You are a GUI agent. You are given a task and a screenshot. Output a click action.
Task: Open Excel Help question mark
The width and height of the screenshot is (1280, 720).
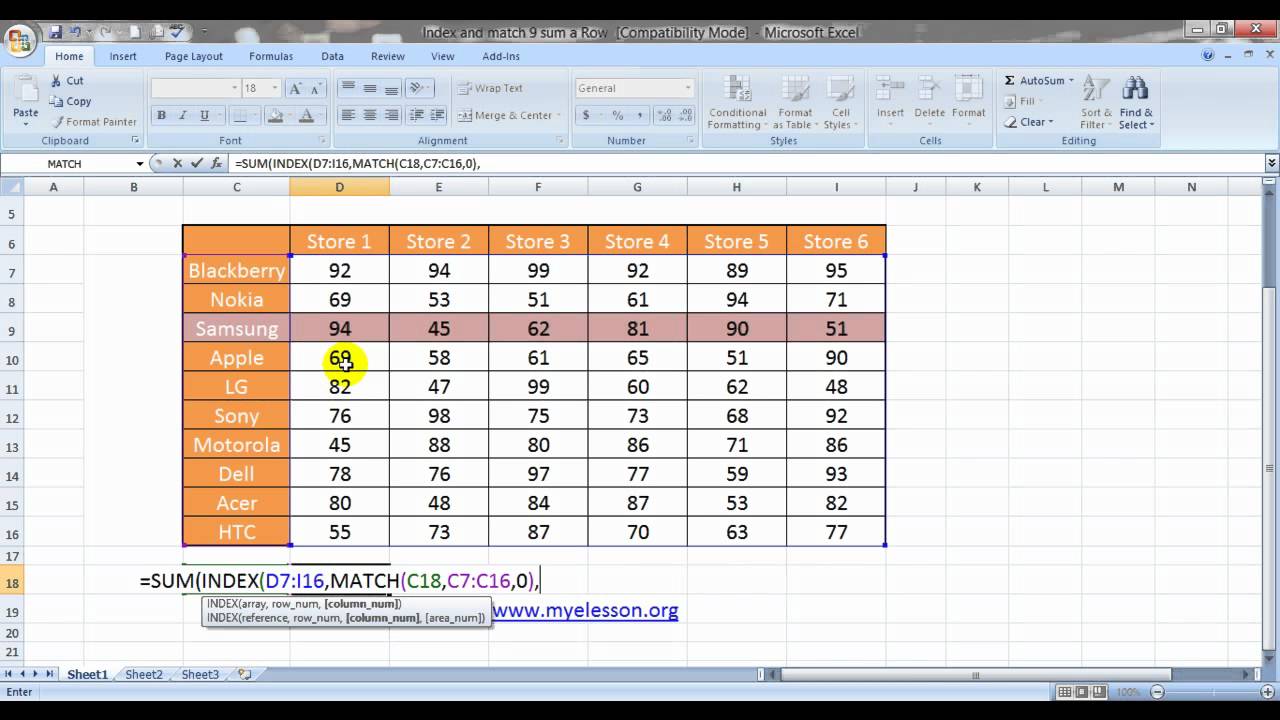point(1208,56)
